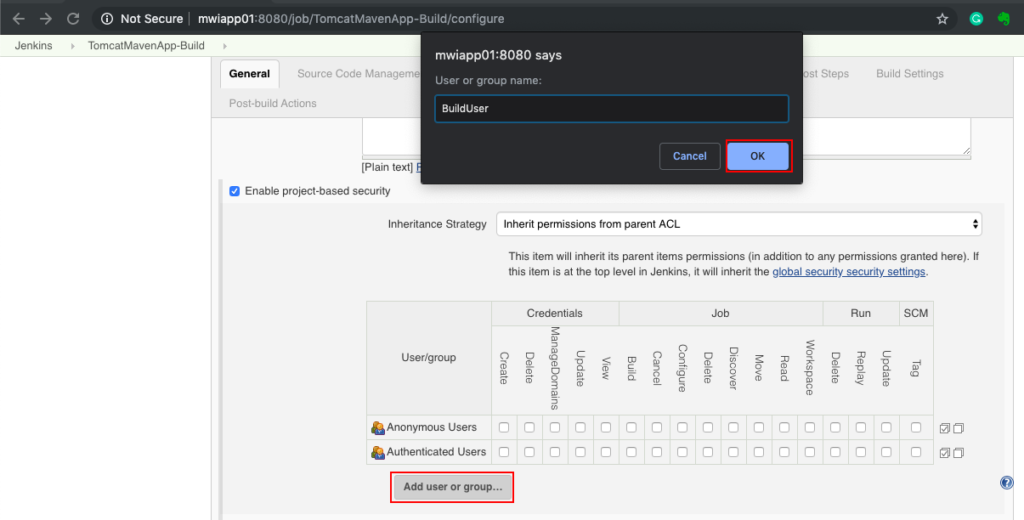Open the Inheritance Strategy dropdown
Image resolution: width=1024 pixels, height=520 pixels.
[x=738, y=224]
